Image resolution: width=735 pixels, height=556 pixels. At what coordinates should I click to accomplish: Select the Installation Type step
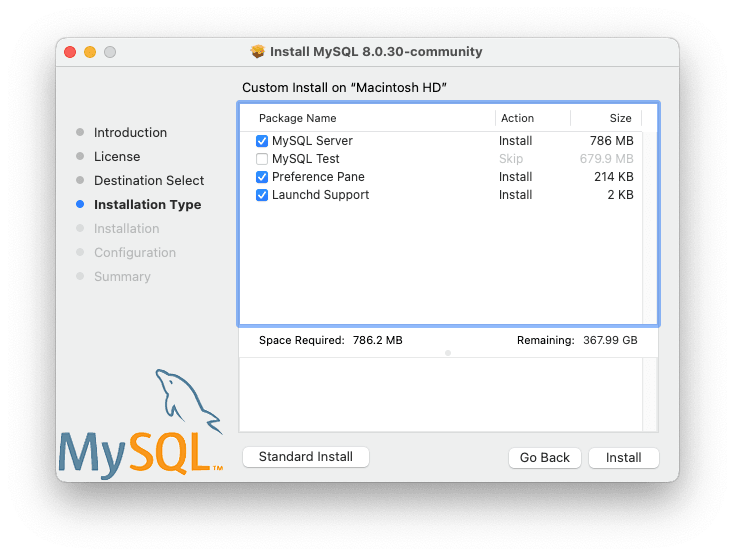[148, 205]
